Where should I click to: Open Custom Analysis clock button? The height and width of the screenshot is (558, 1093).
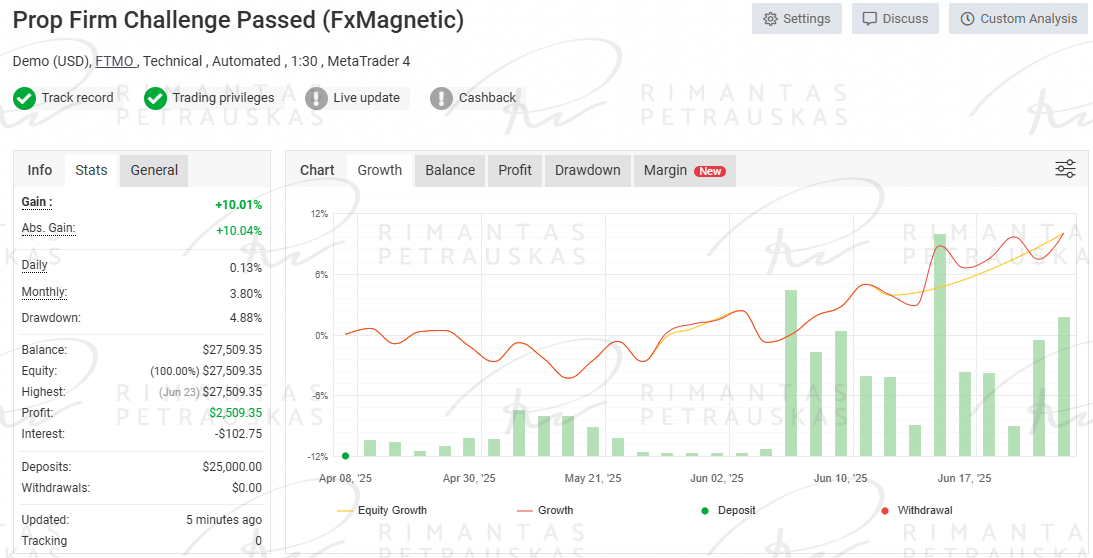(1018, 19)
